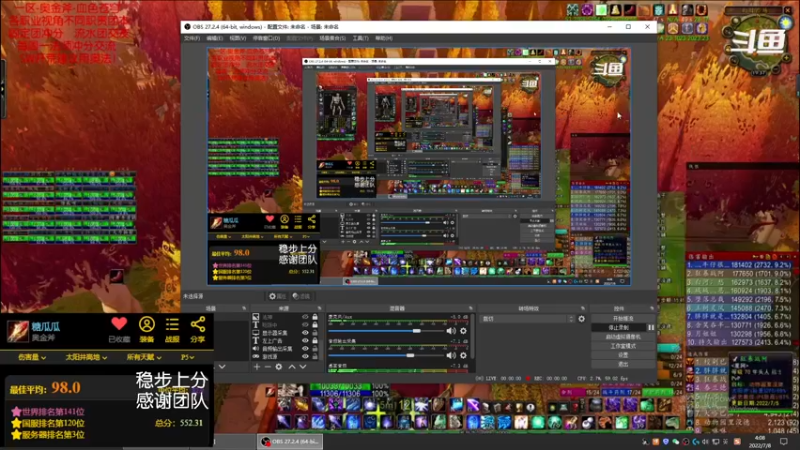
Task: Pause recording with the pause icon
Action: [651, 328]
